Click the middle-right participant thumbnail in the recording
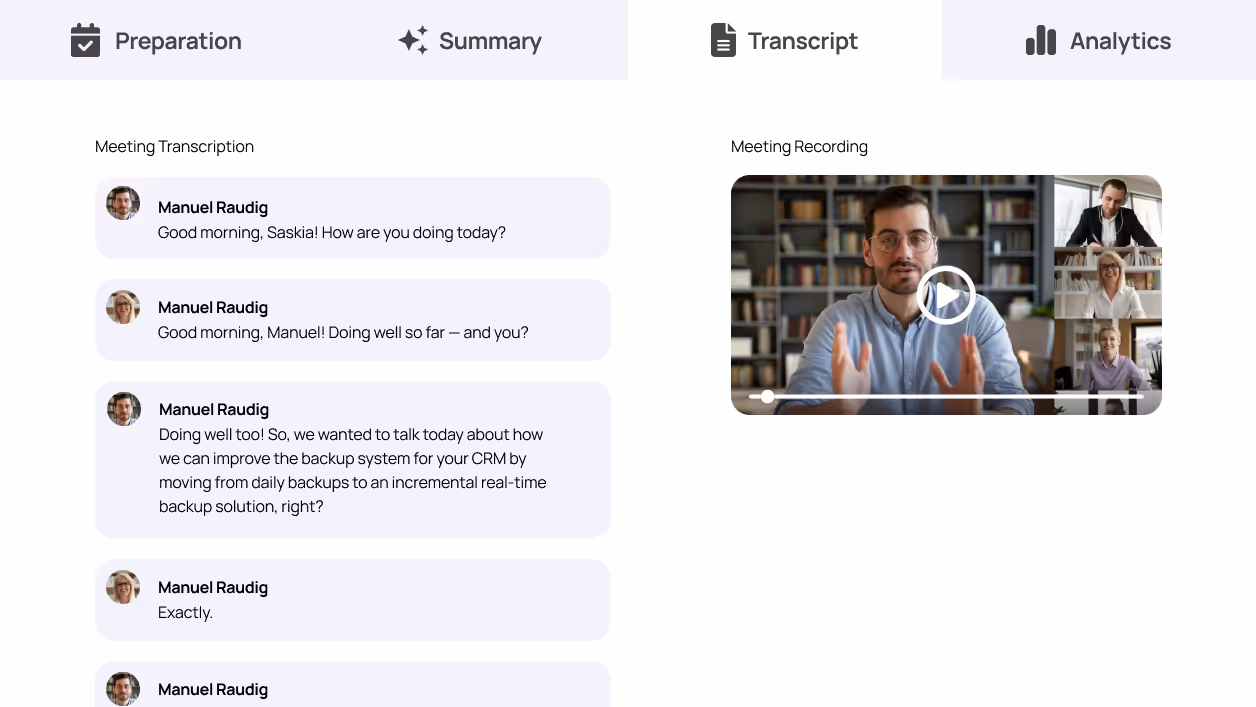 [x=1108, y=283]
